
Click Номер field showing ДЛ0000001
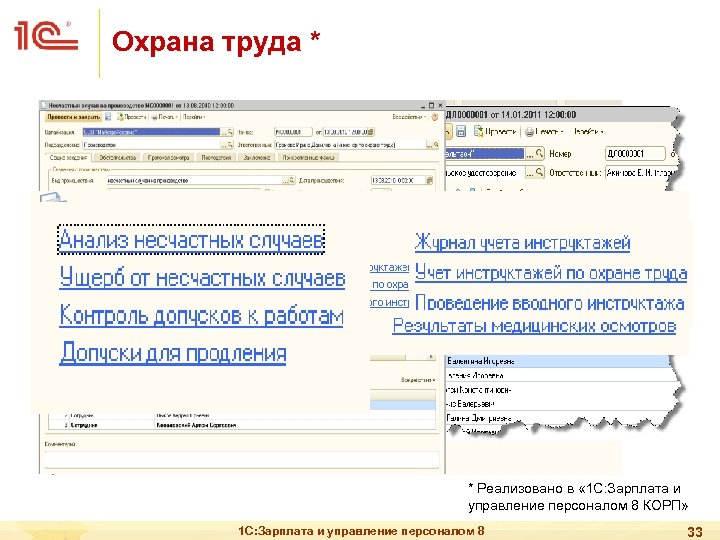635,153
